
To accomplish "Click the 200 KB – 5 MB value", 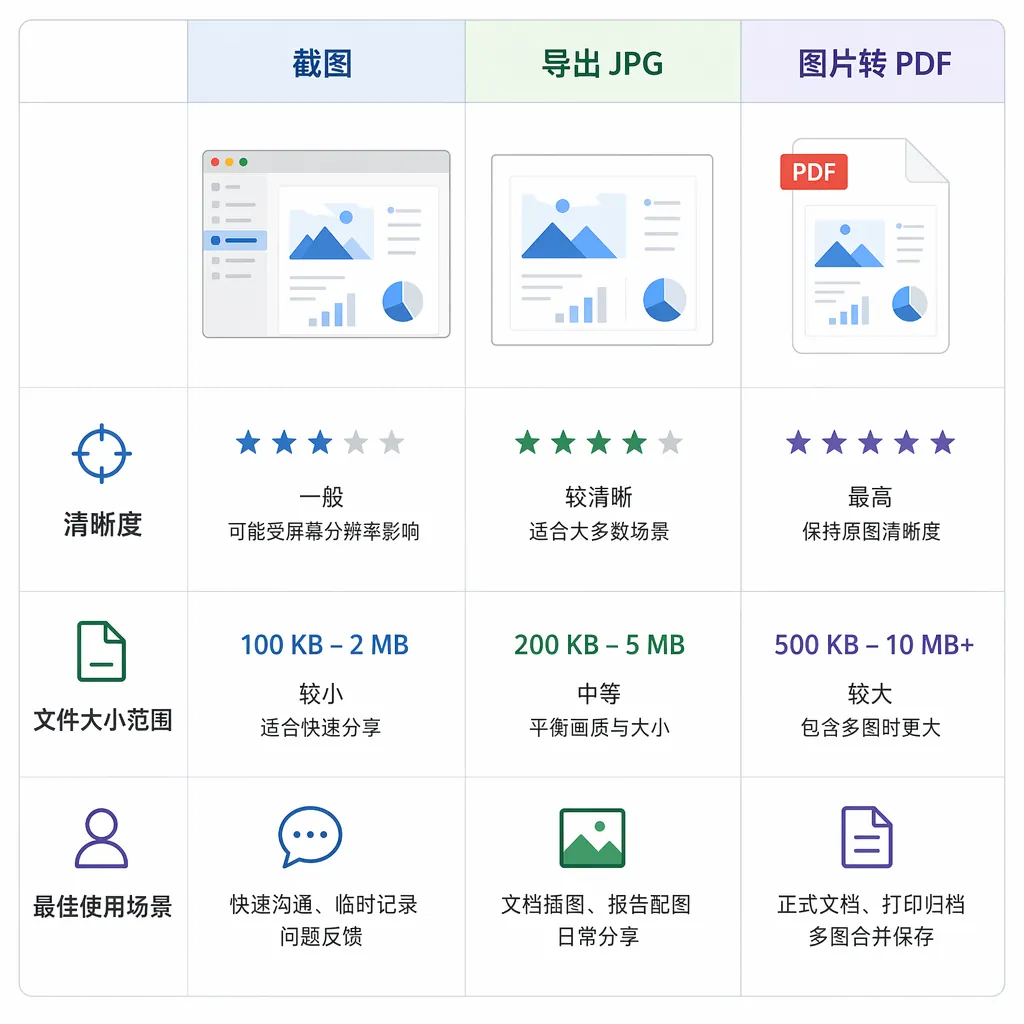I will (x=599, y=645).
